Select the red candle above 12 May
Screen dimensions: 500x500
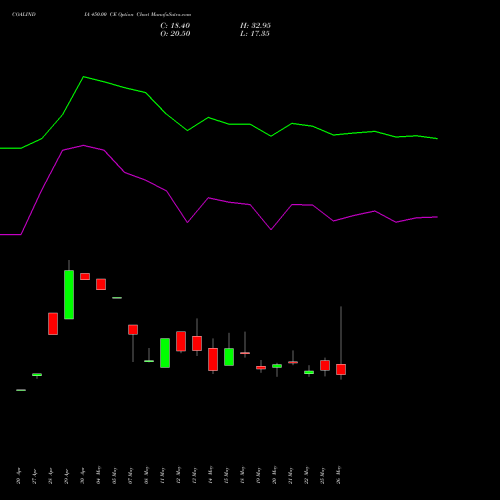tap(181, 341)
